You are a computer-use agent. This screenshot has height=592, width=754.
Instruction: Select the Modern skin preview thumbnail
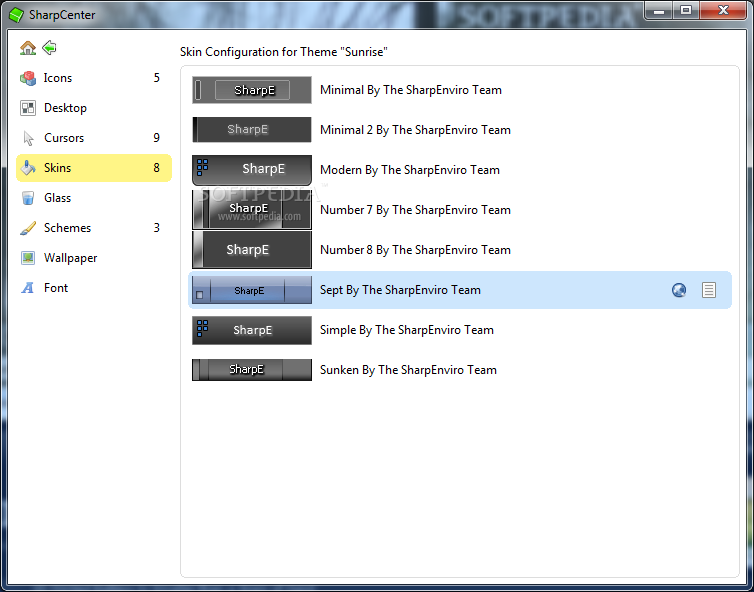pyautogui.click(x=251, y=170)
